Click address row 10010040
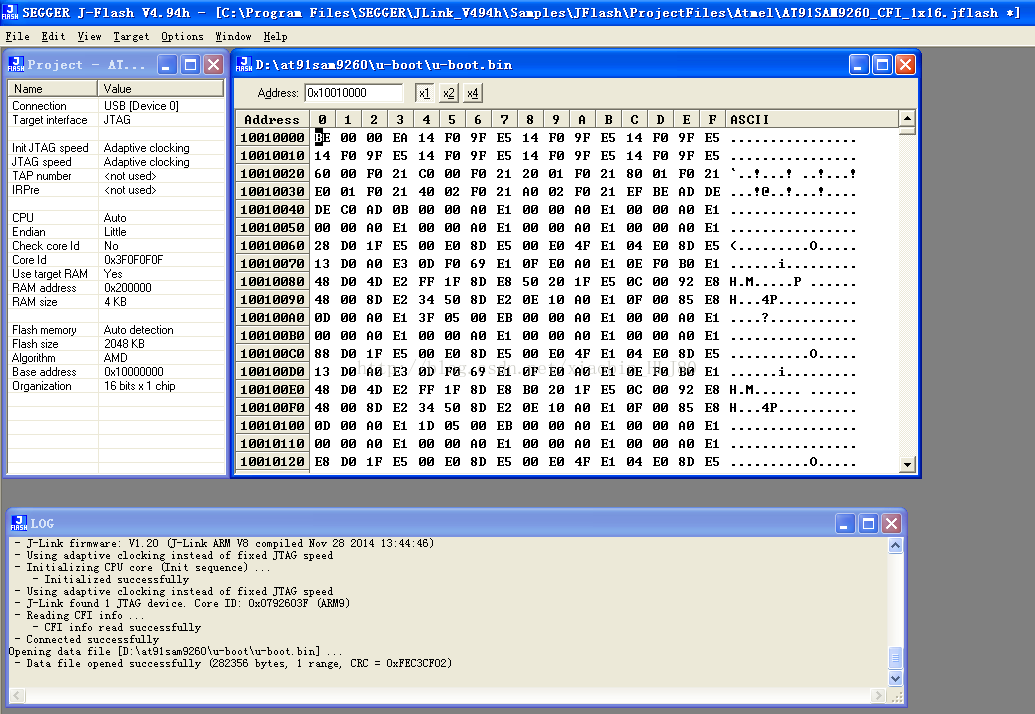 272,209
